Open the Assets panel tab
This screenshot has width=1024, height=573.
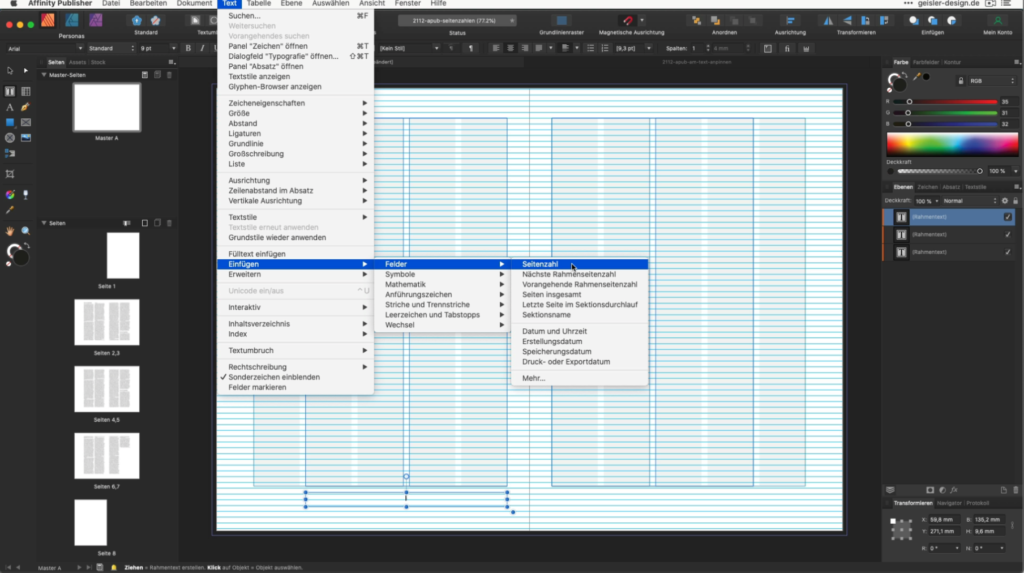[77, 63]
